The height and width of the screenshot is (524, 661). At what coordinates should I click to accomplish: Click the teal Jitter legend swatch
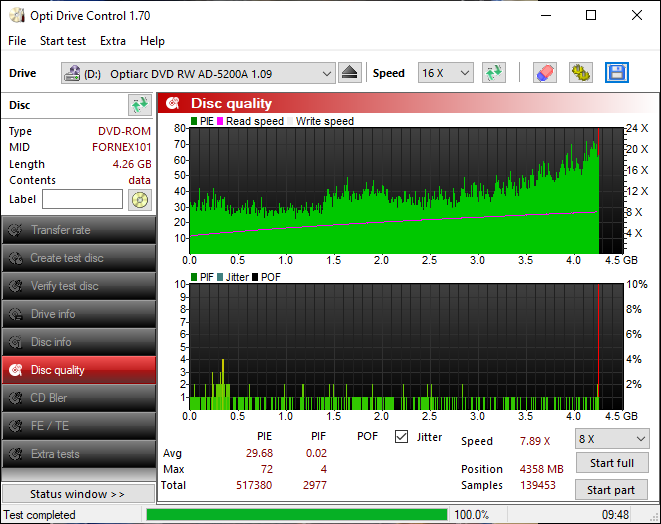pos(220,277)
